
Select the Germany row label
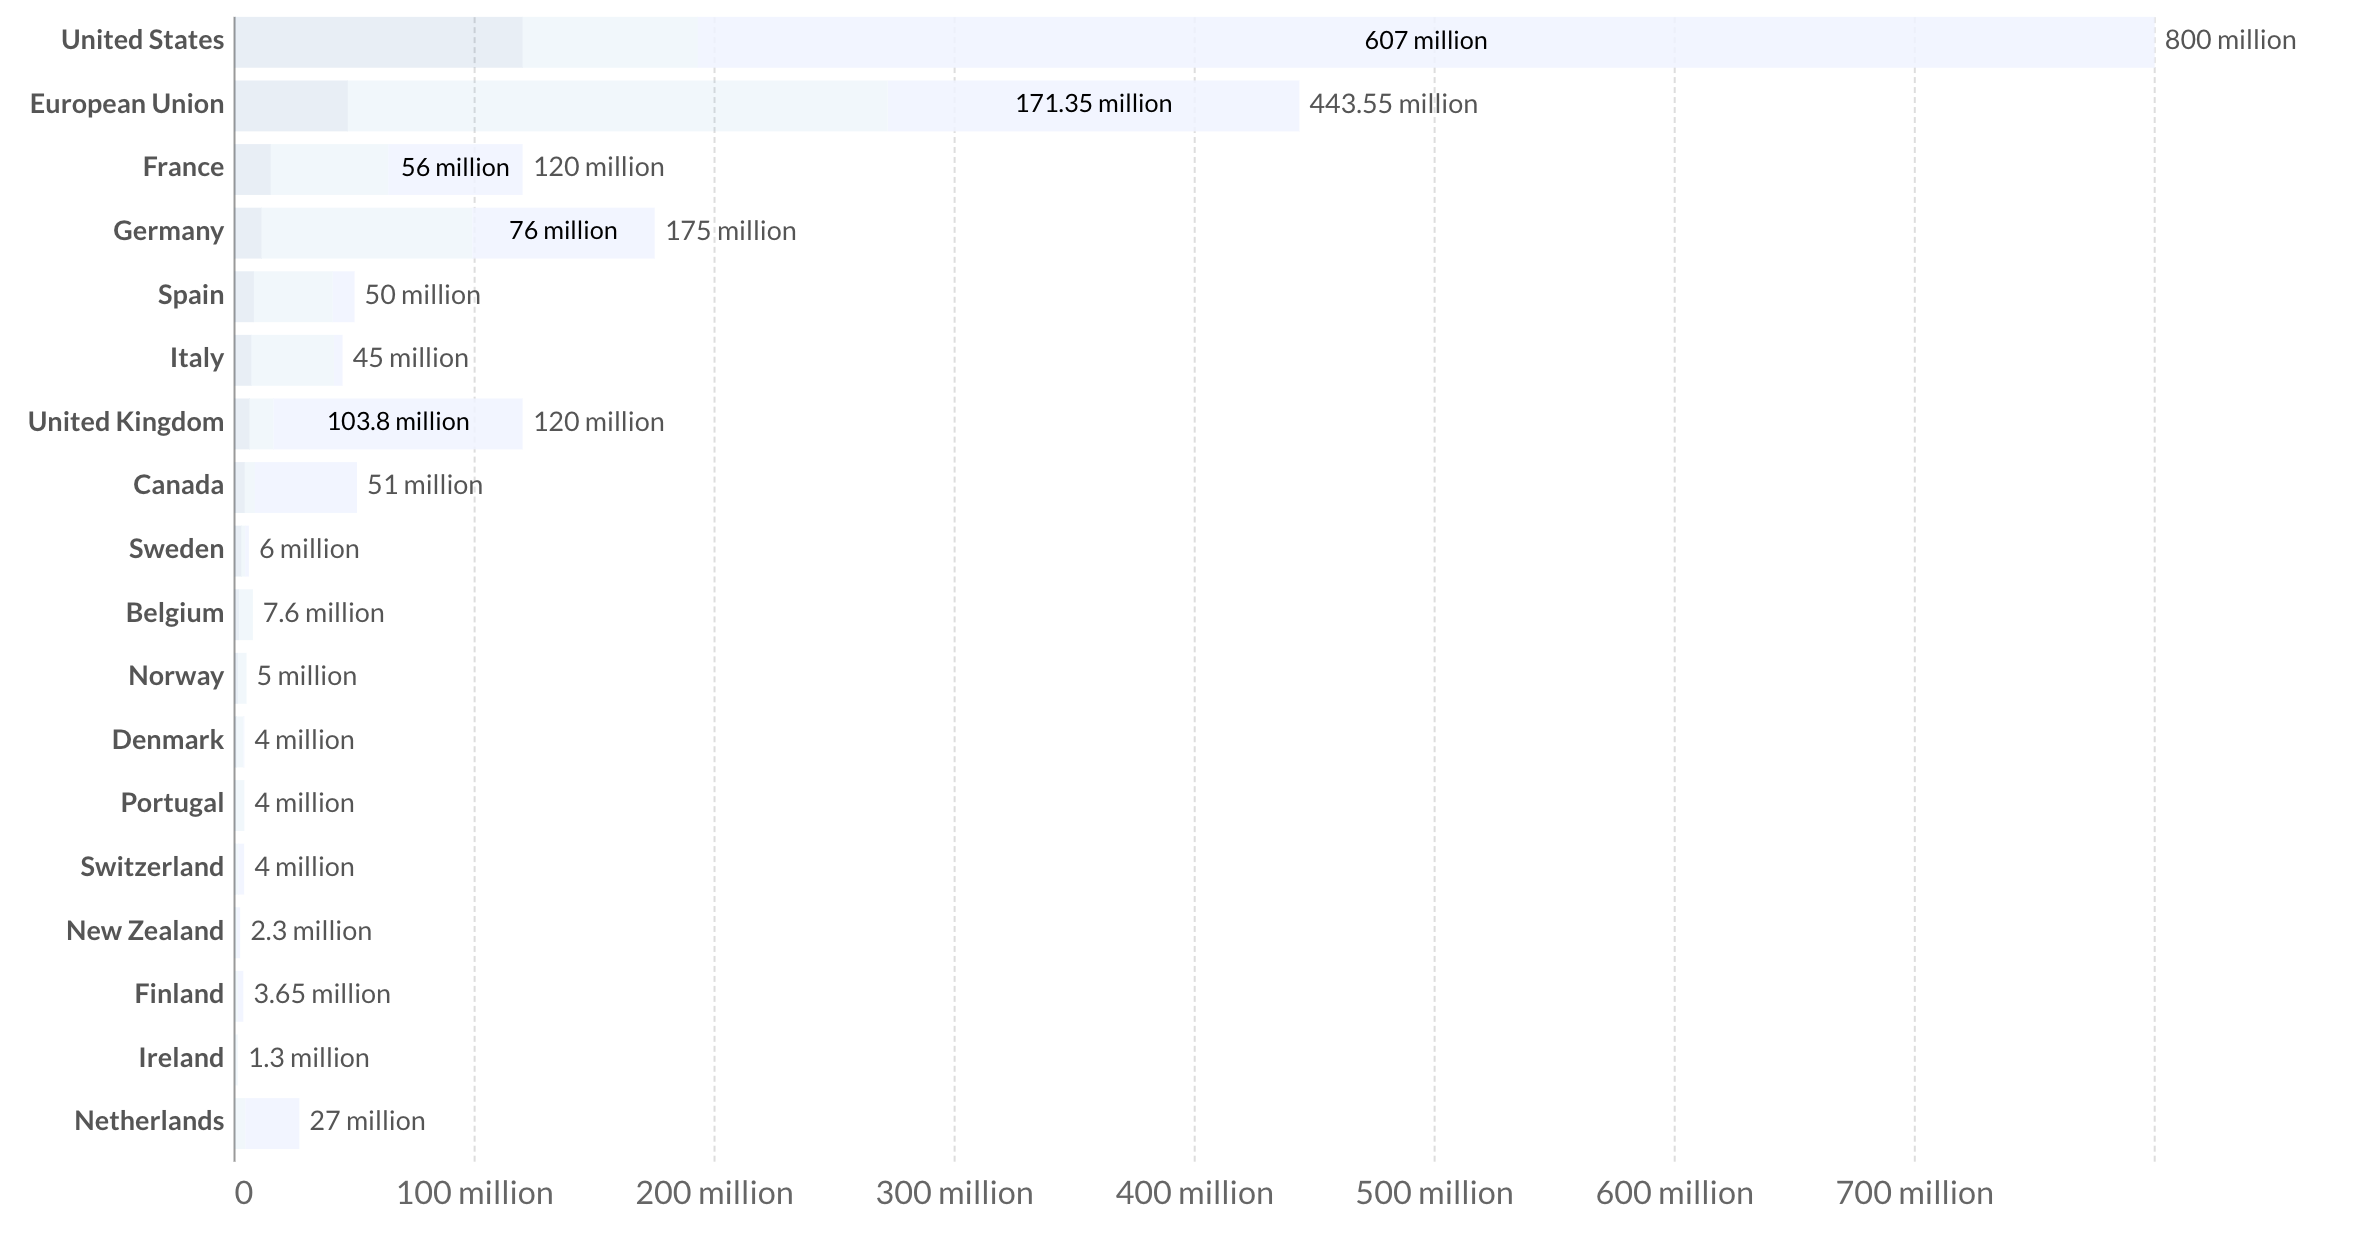tap(168, 231)
